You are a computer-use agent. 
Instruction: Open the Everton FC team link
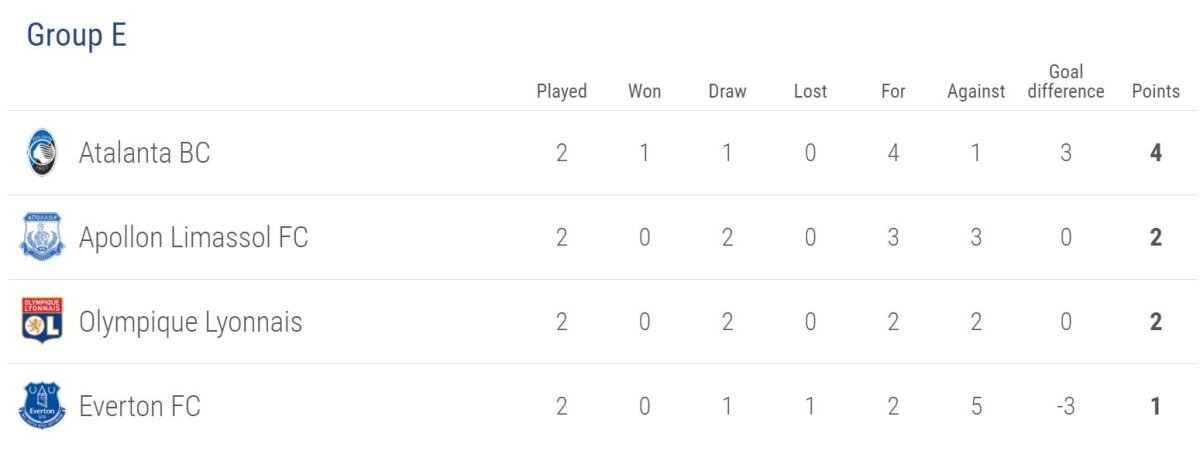139,407
